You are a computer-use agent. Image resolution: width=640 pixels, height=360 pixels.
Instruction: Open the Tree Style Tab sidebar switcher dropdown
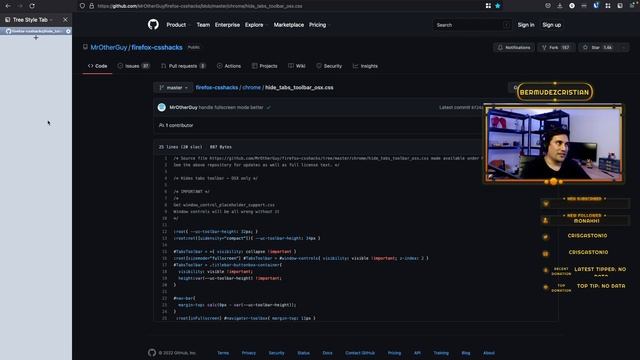51,20
